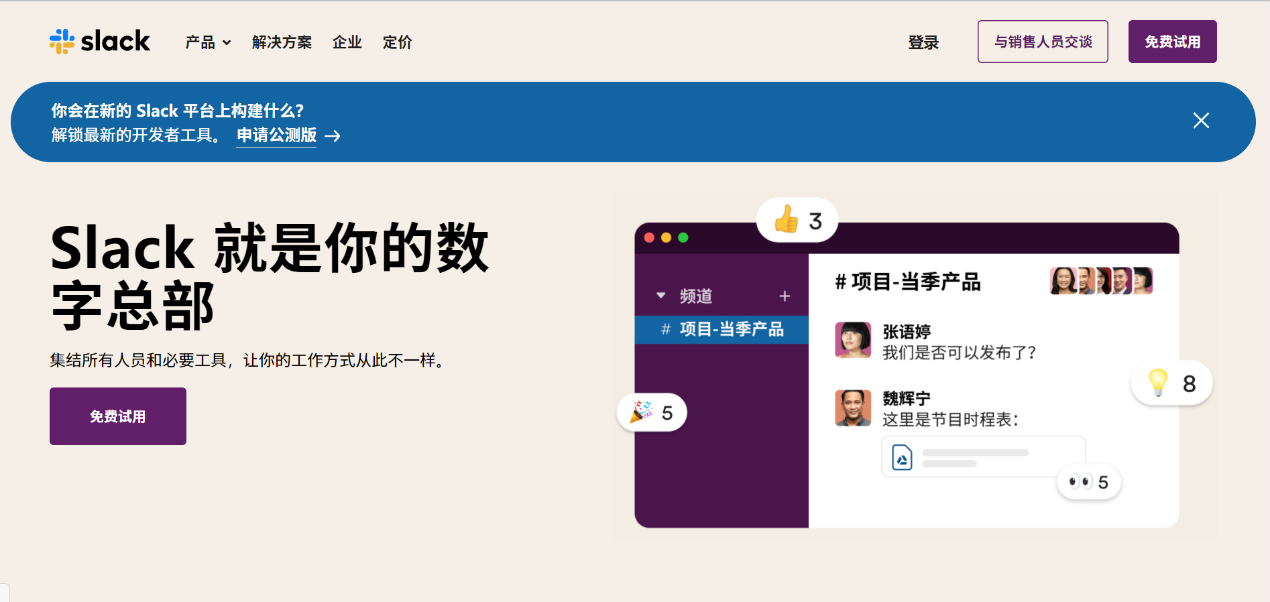This screenshot has height=602, width=1270.
Task: Click the banner text 你会在新的 Slack 平台上构建什么?
Action: 178,111
